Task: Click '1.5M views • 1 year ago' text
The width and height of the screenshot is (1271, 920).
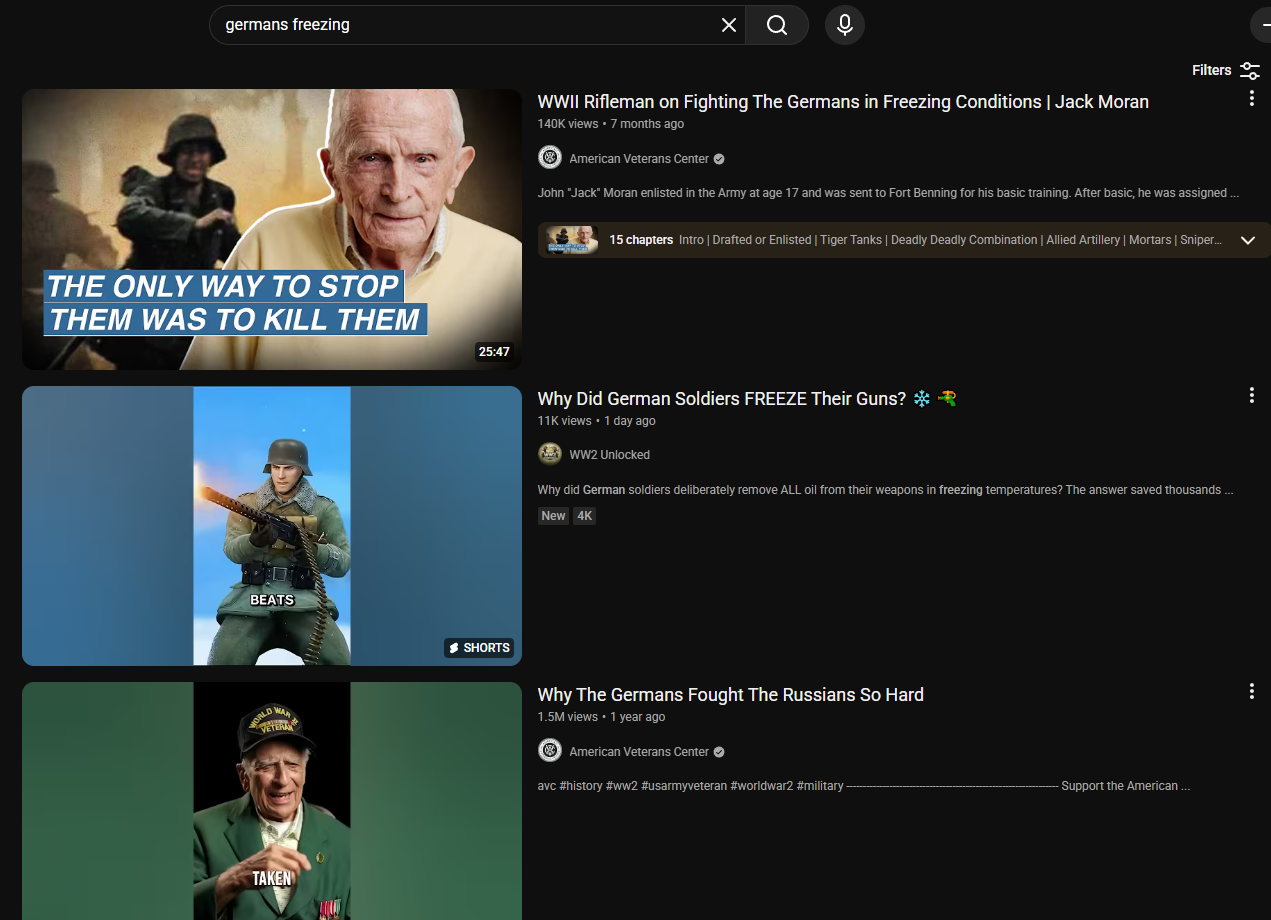Action: point(601,717)
